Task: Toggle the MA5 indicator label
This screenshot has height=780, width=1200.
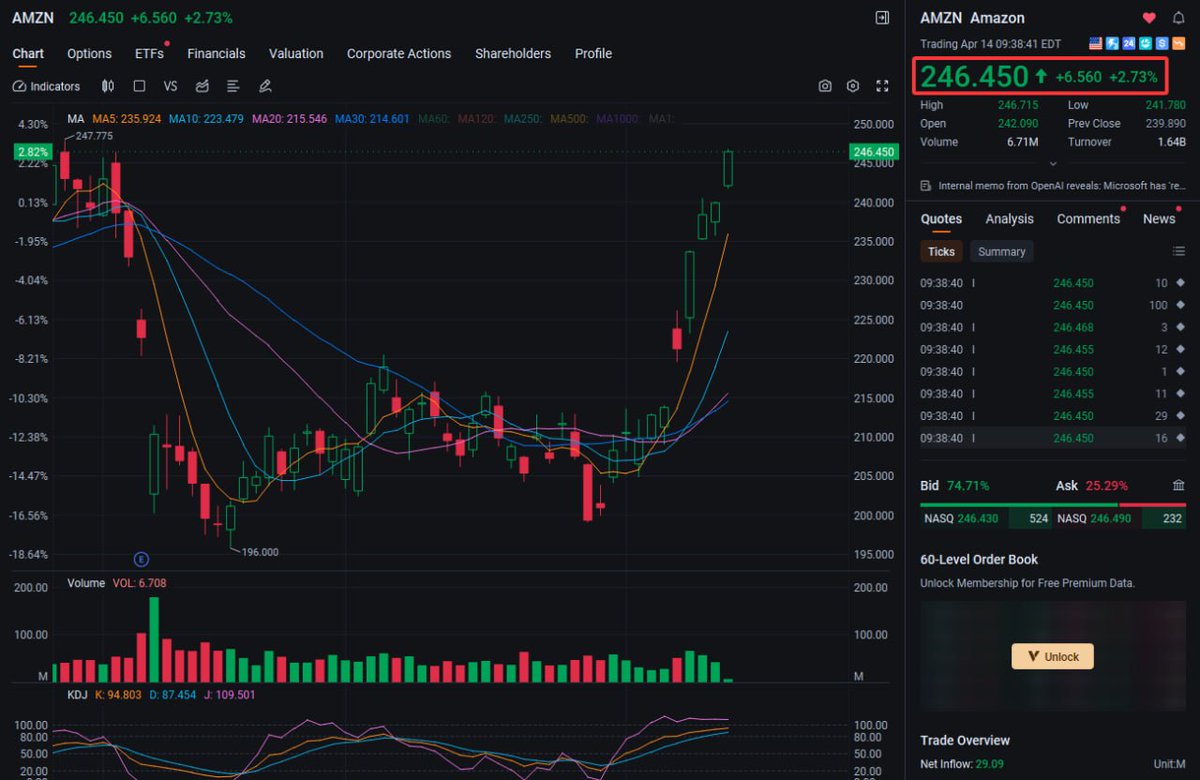Action: (127, 119)
